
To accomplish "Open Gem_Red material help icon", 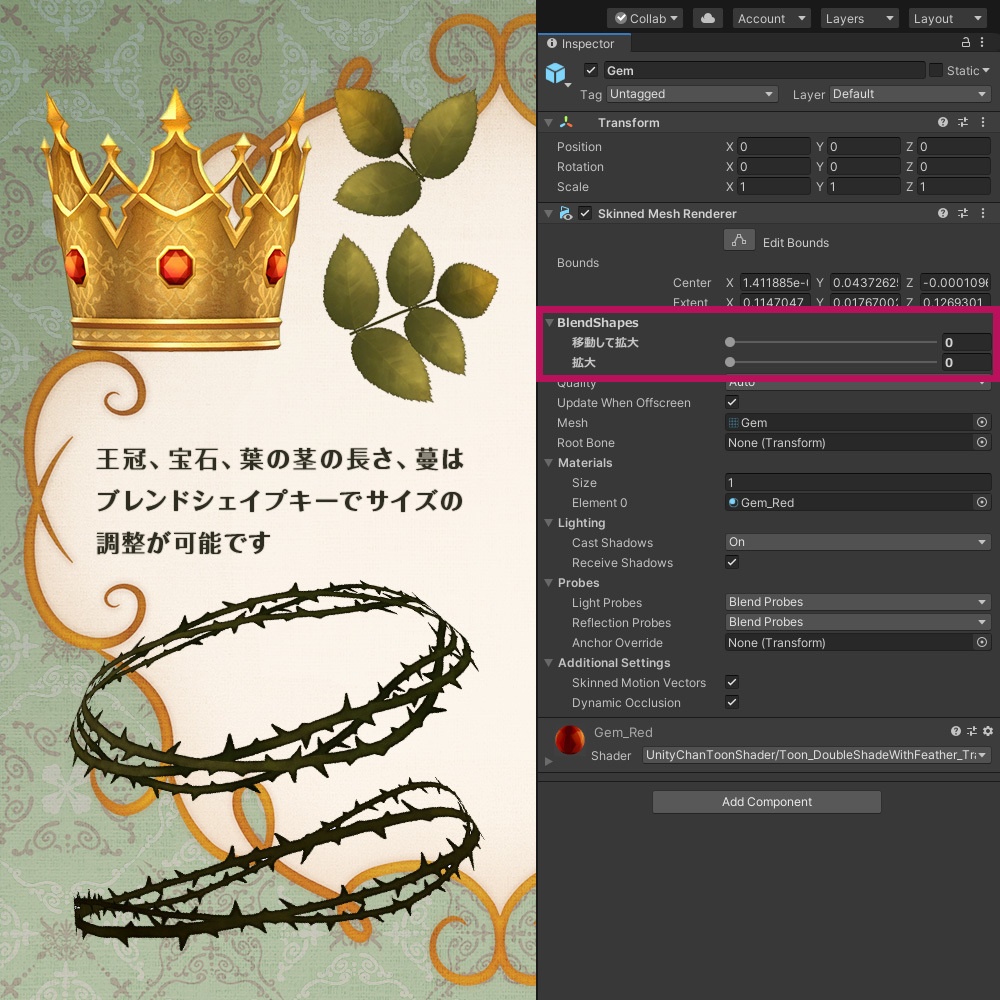I will tap(955, 731).
